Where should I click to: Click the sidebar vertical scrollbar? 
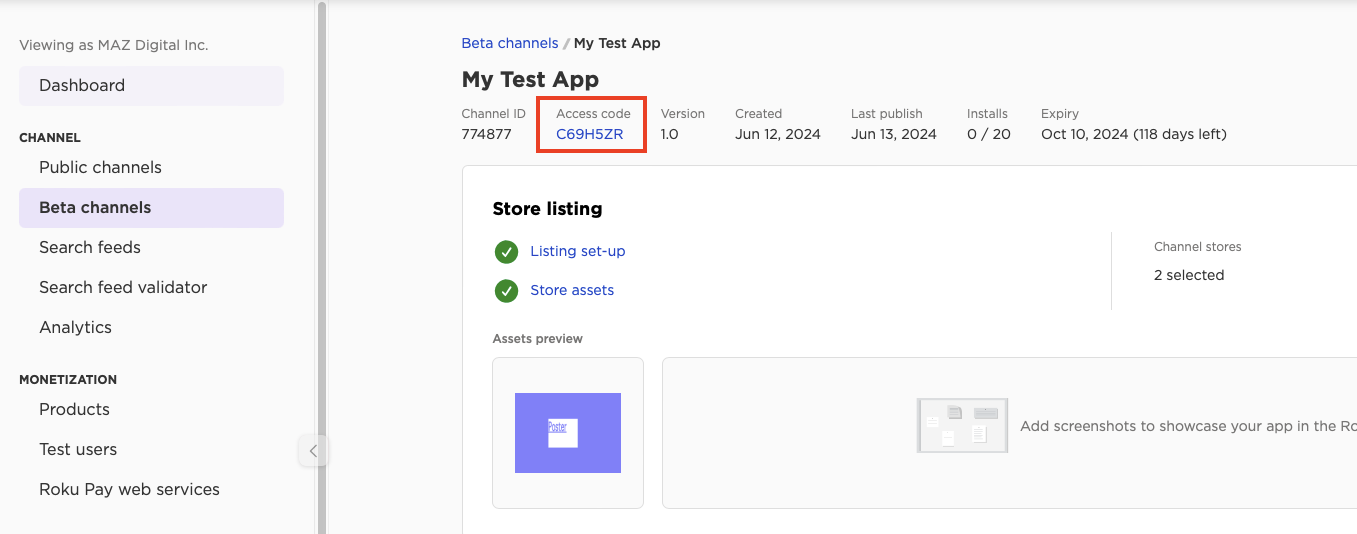(321, 267)
